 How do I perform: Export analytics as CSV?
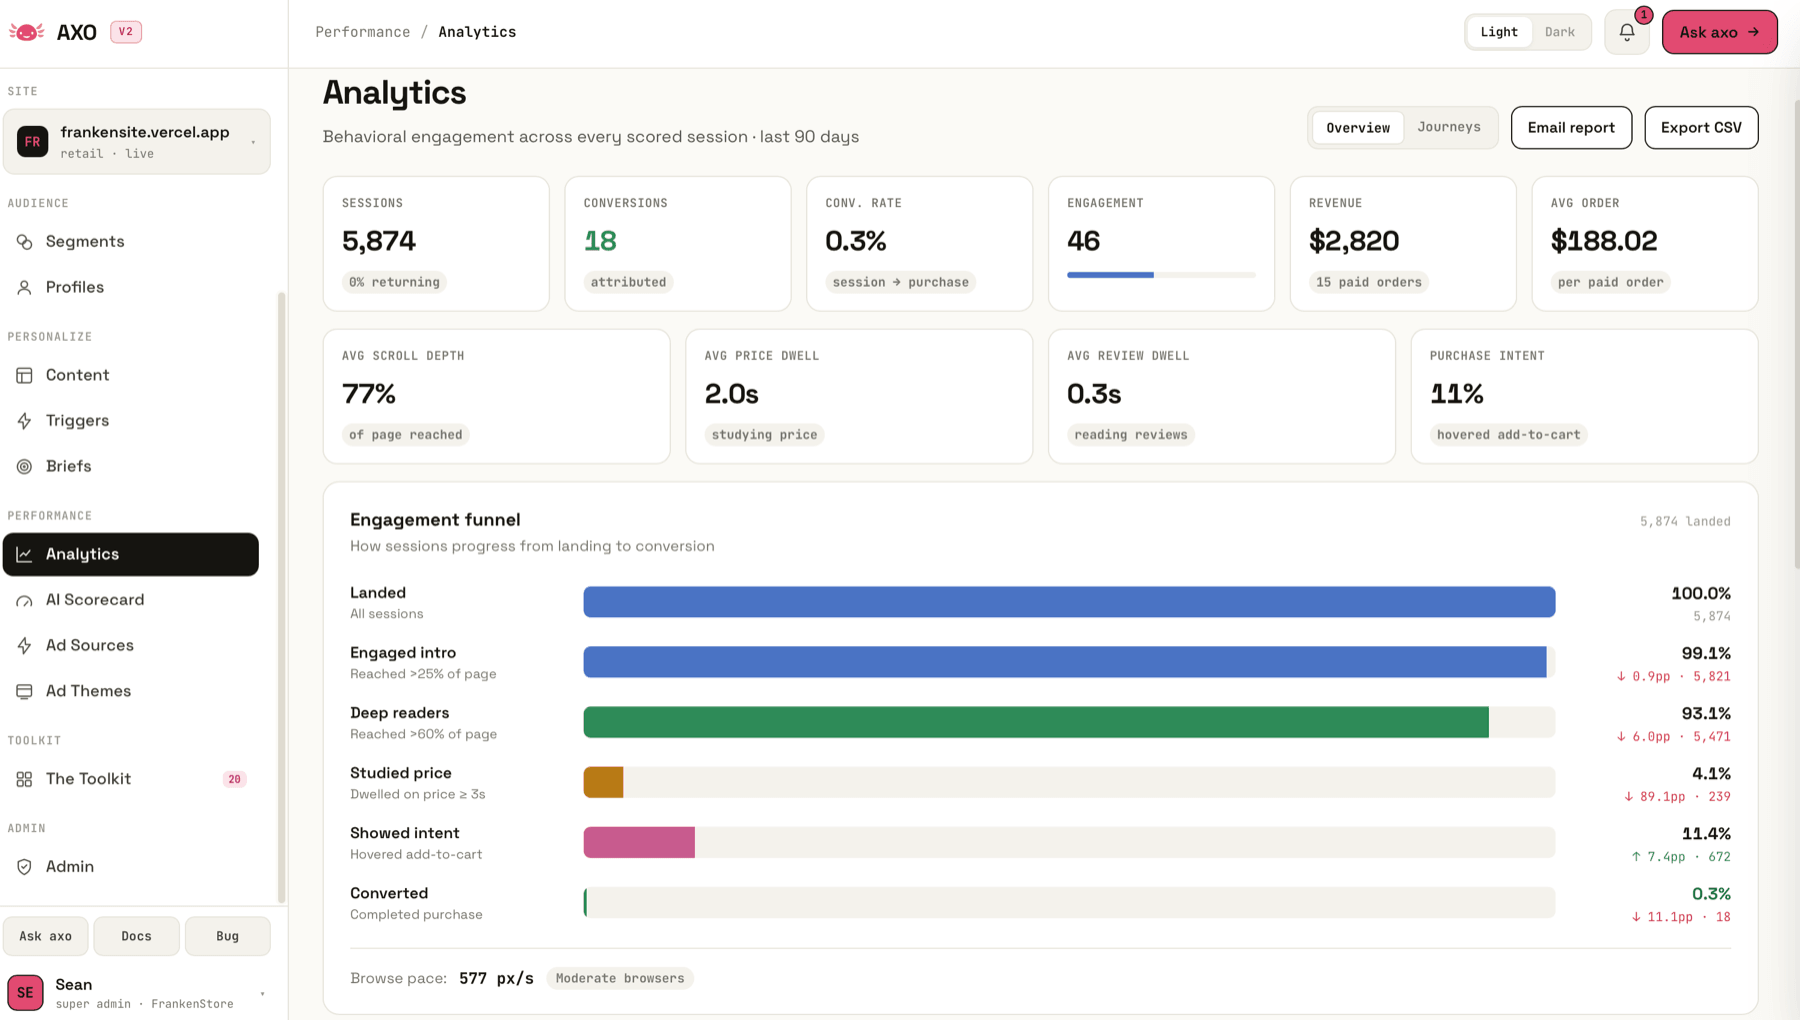tap(1701, 128)
